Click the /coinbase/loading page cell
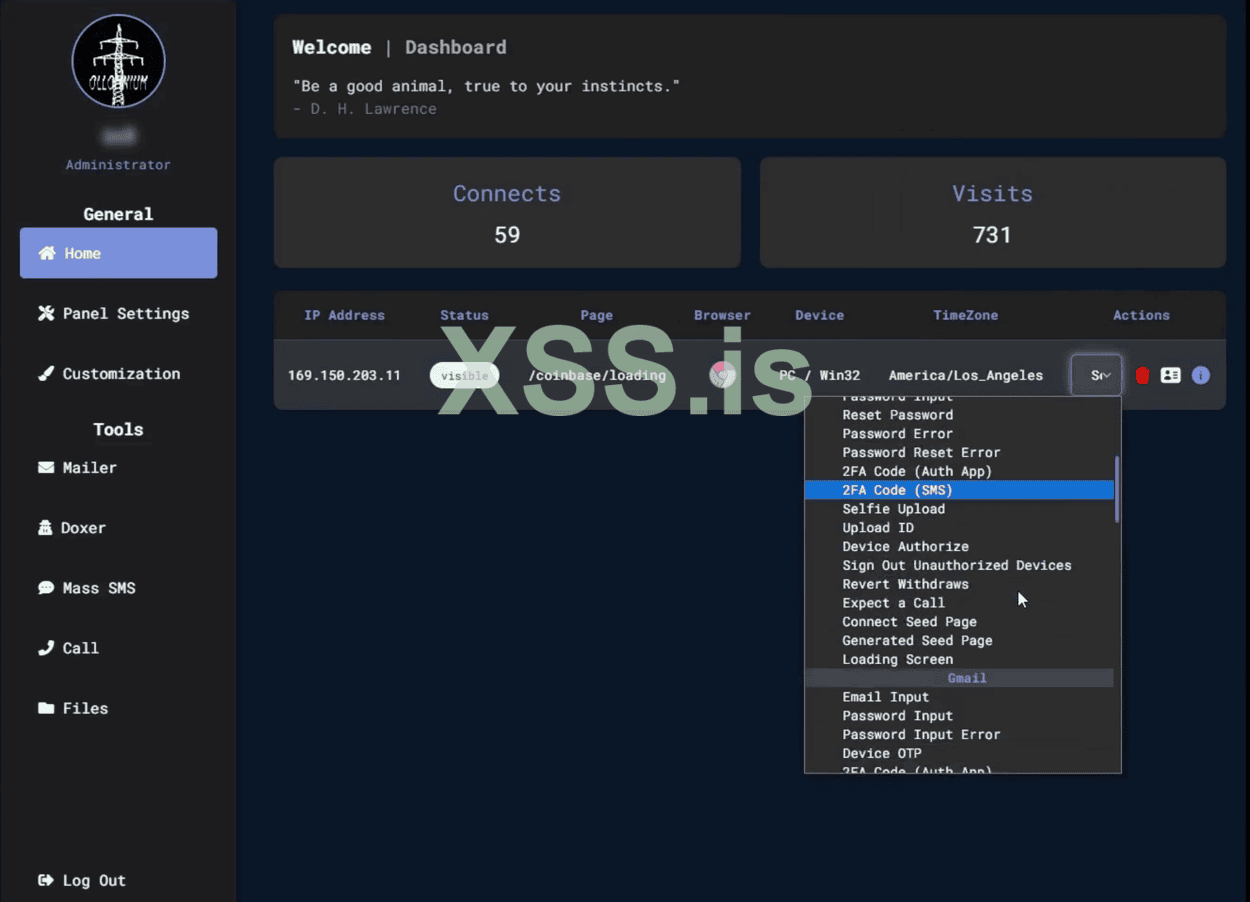The width and height of the screenshot is (1250, 902). 597,375
